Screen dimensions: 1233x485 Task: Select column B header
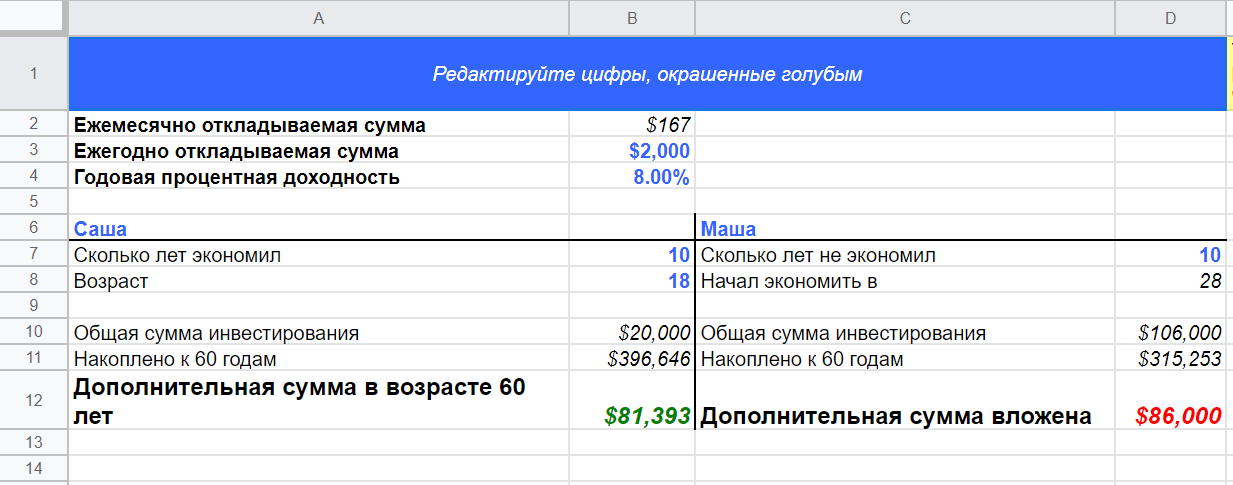click(632, 17)
